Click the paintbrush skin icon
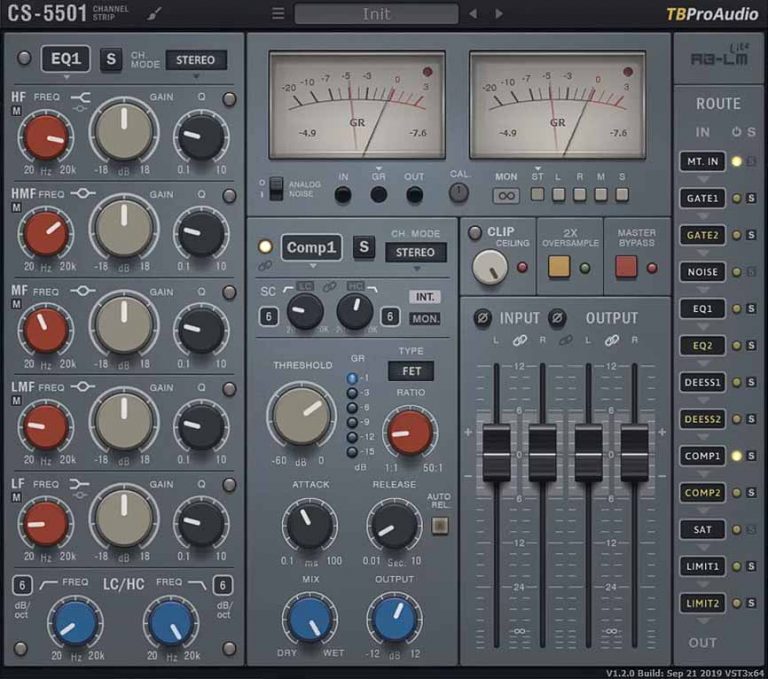Viewport: 768px width, 679px height. 152,14
